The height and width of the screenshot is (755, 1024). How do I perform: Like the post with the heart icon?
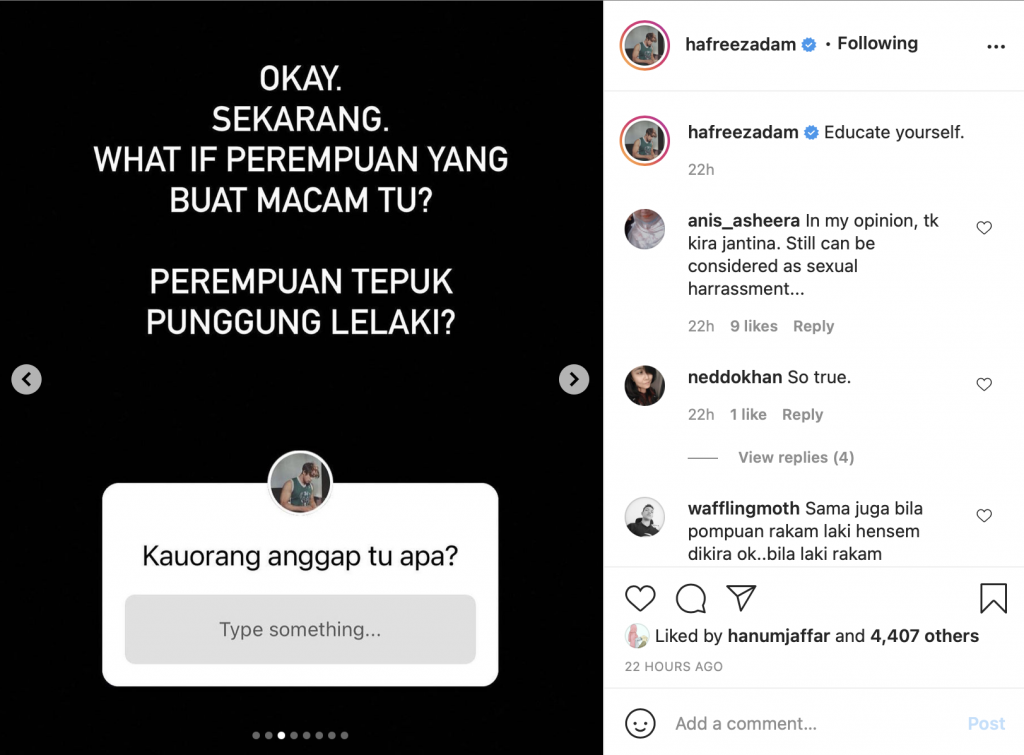pyautogui.click(x=640, y=598)
